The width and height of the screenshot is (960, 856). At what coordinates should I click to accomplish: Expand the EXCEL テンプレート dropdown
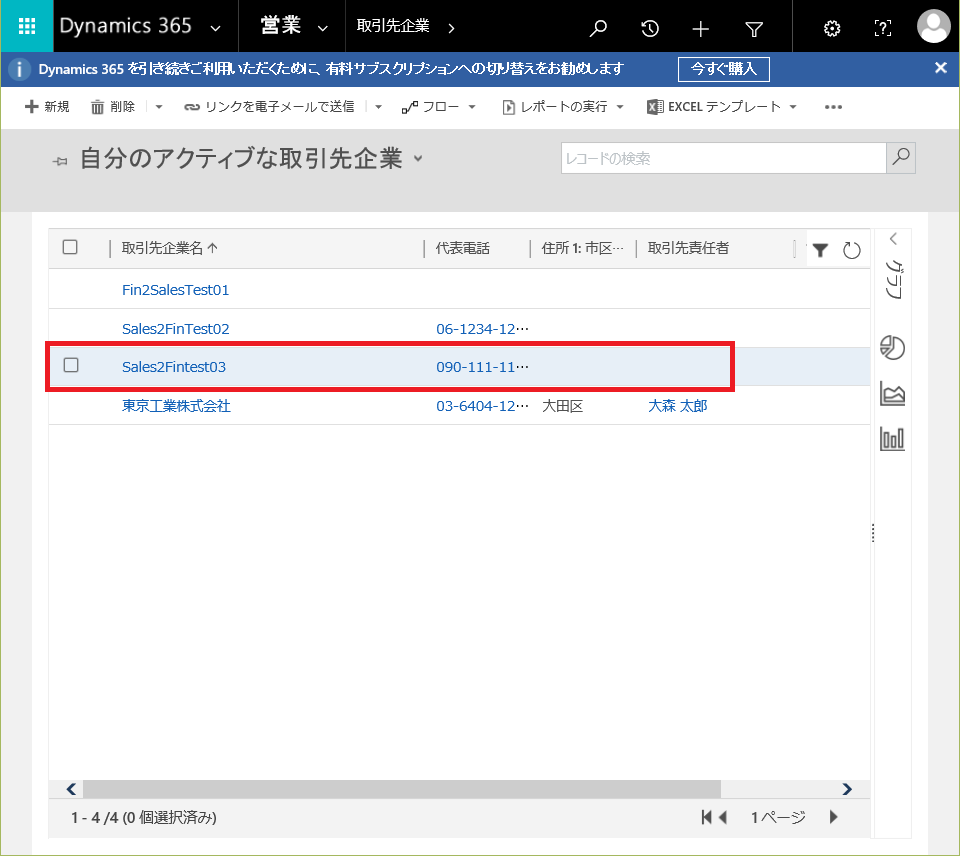(x=721, y=107)
